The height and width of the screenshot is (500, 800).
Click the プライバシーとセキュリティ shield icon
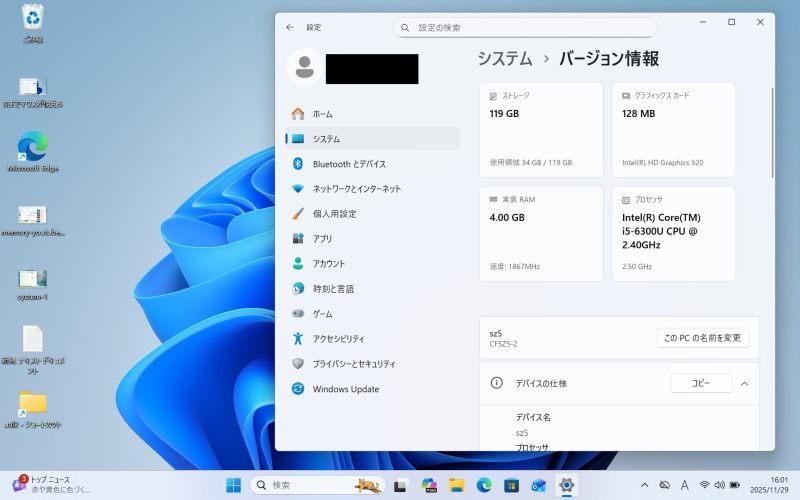(298, 364)
